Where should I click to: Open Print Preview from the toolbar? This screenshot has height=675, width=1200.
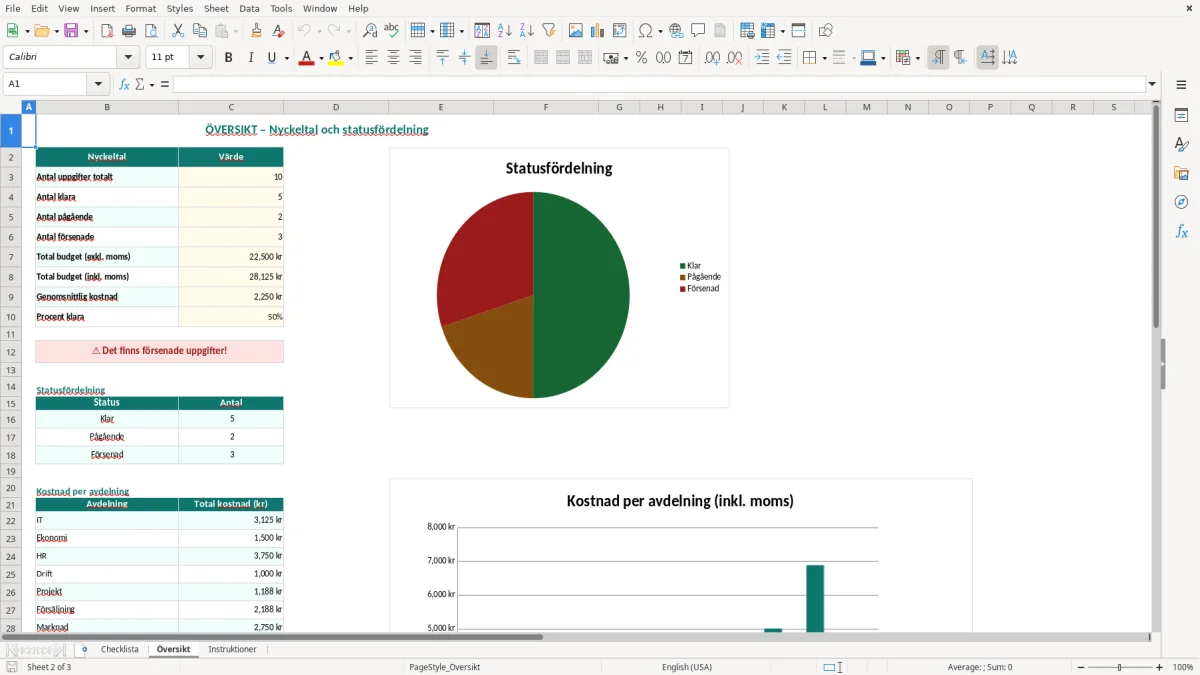click(x=151, y=31)
